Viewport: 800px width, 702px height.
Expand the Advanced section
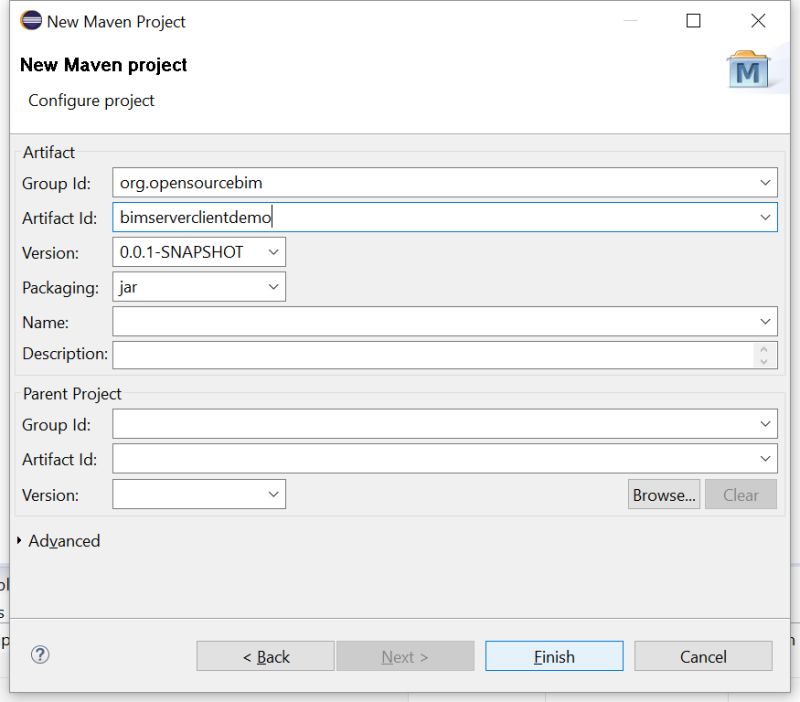(x=63, y=541)
